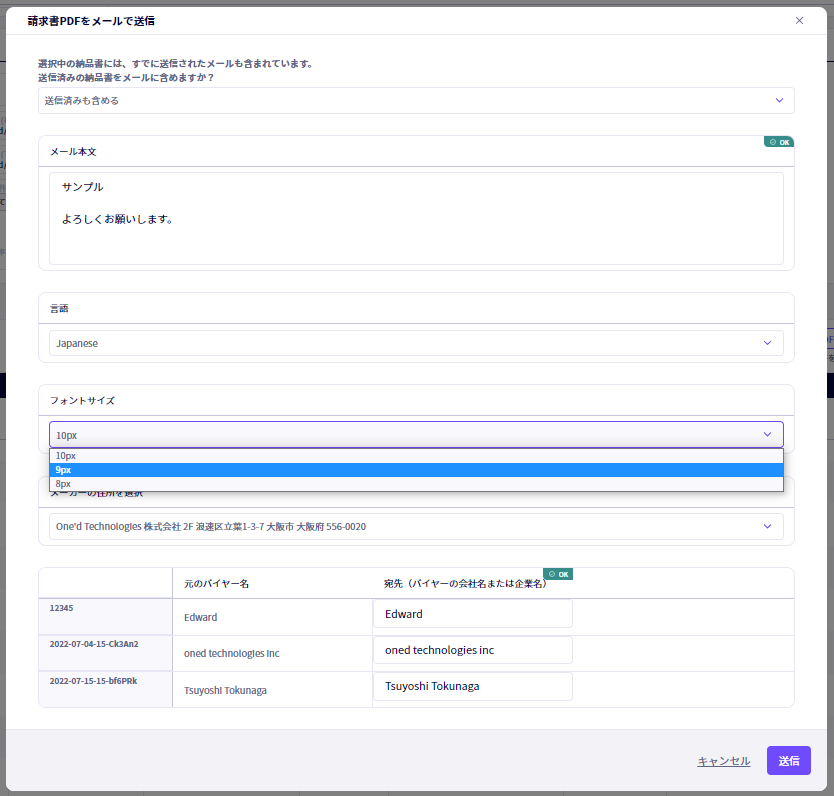
Task: Click the 元のバイヤー名 column header
Action: tap(216, 583)
